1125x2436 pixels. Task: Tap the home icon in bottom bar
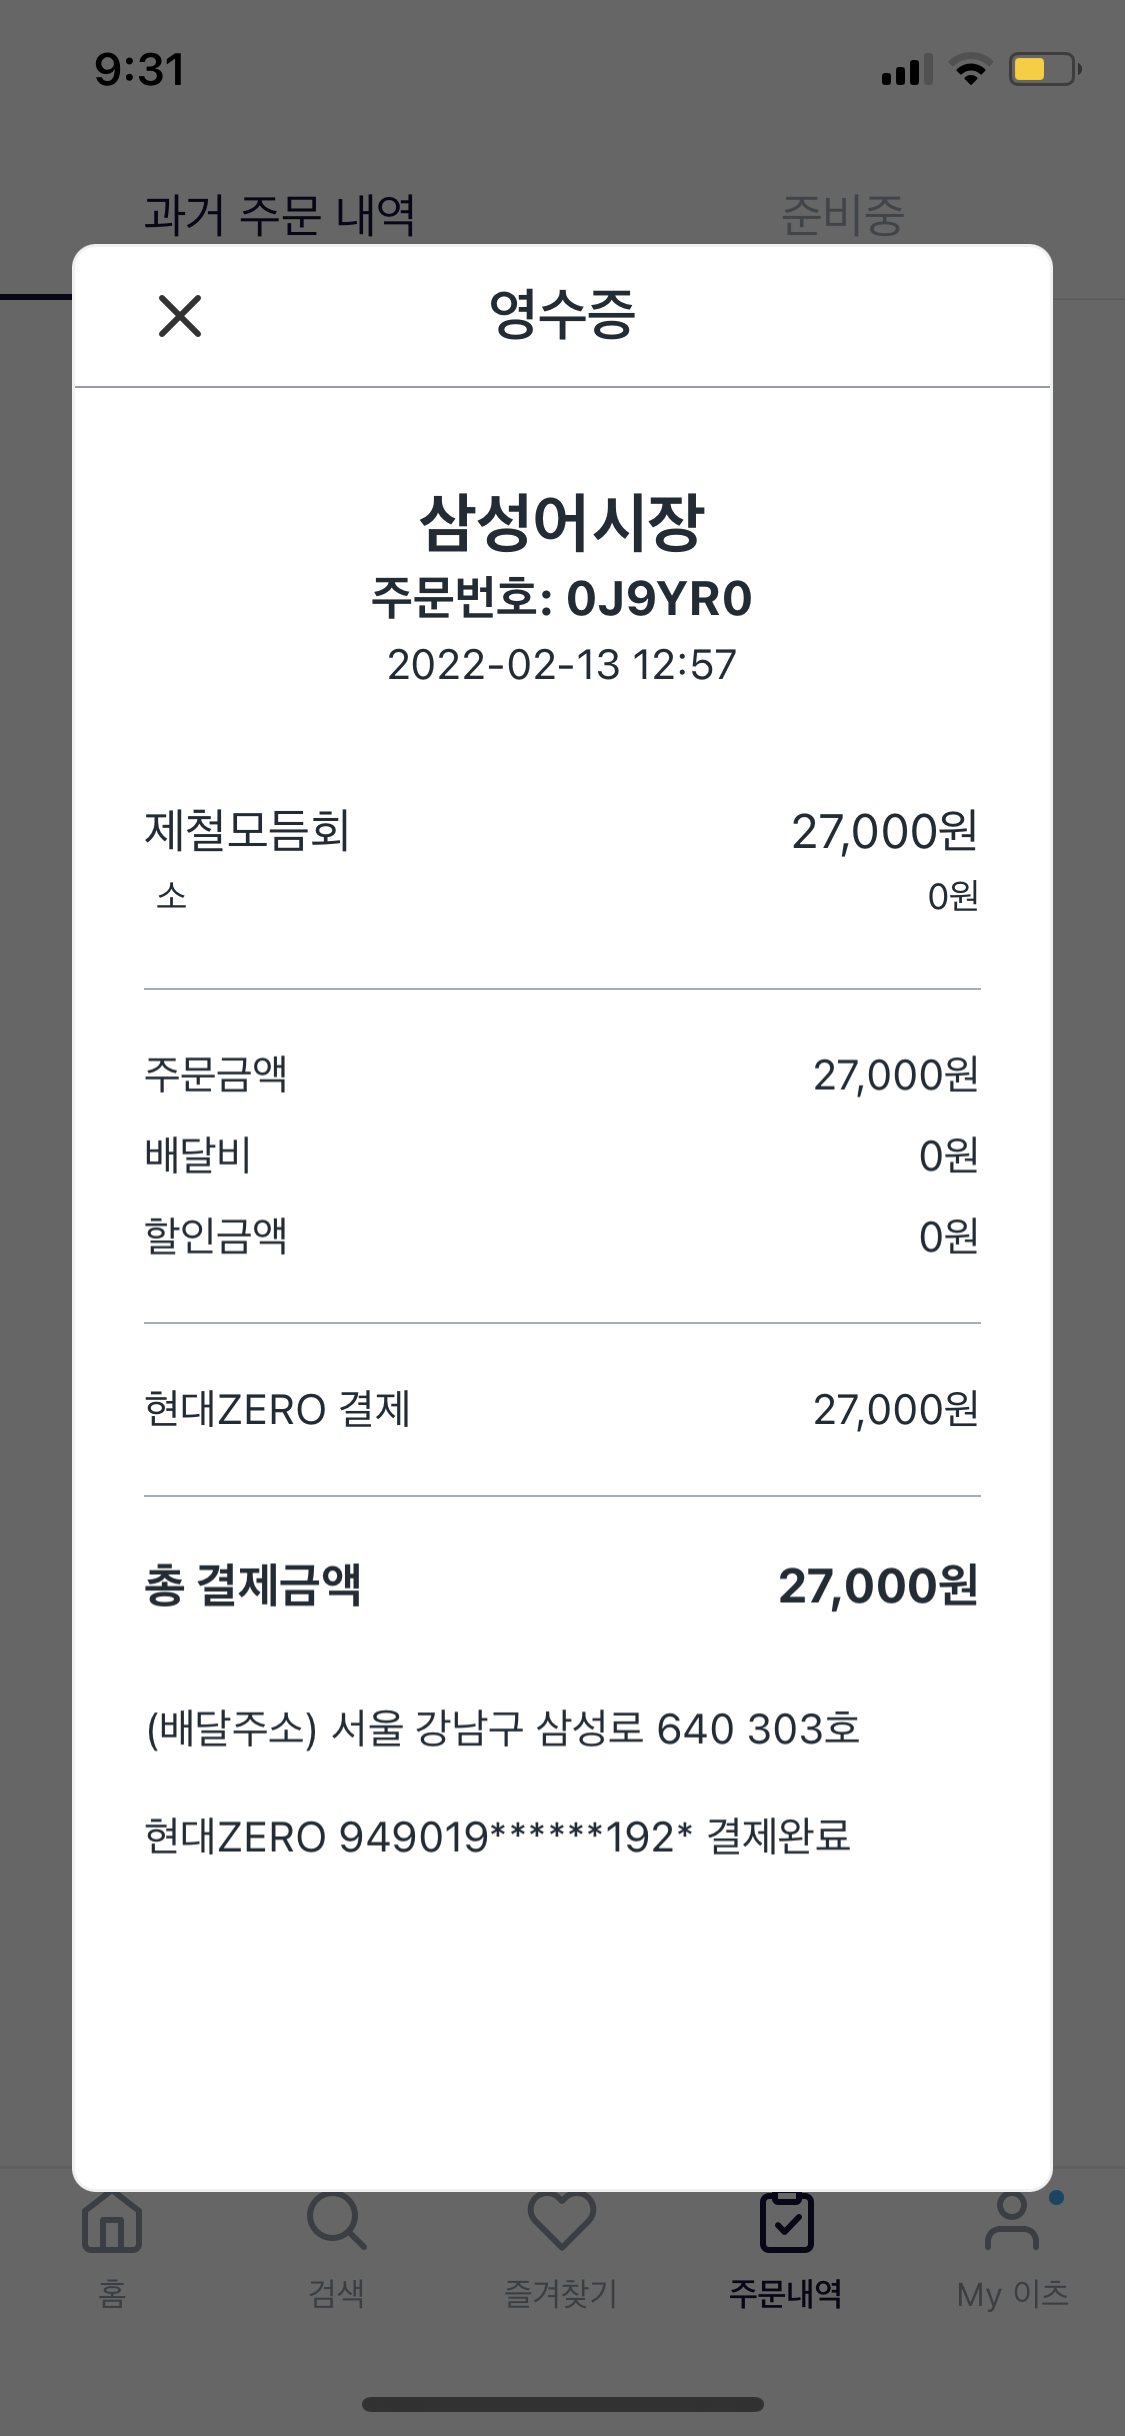(112, 2224)
